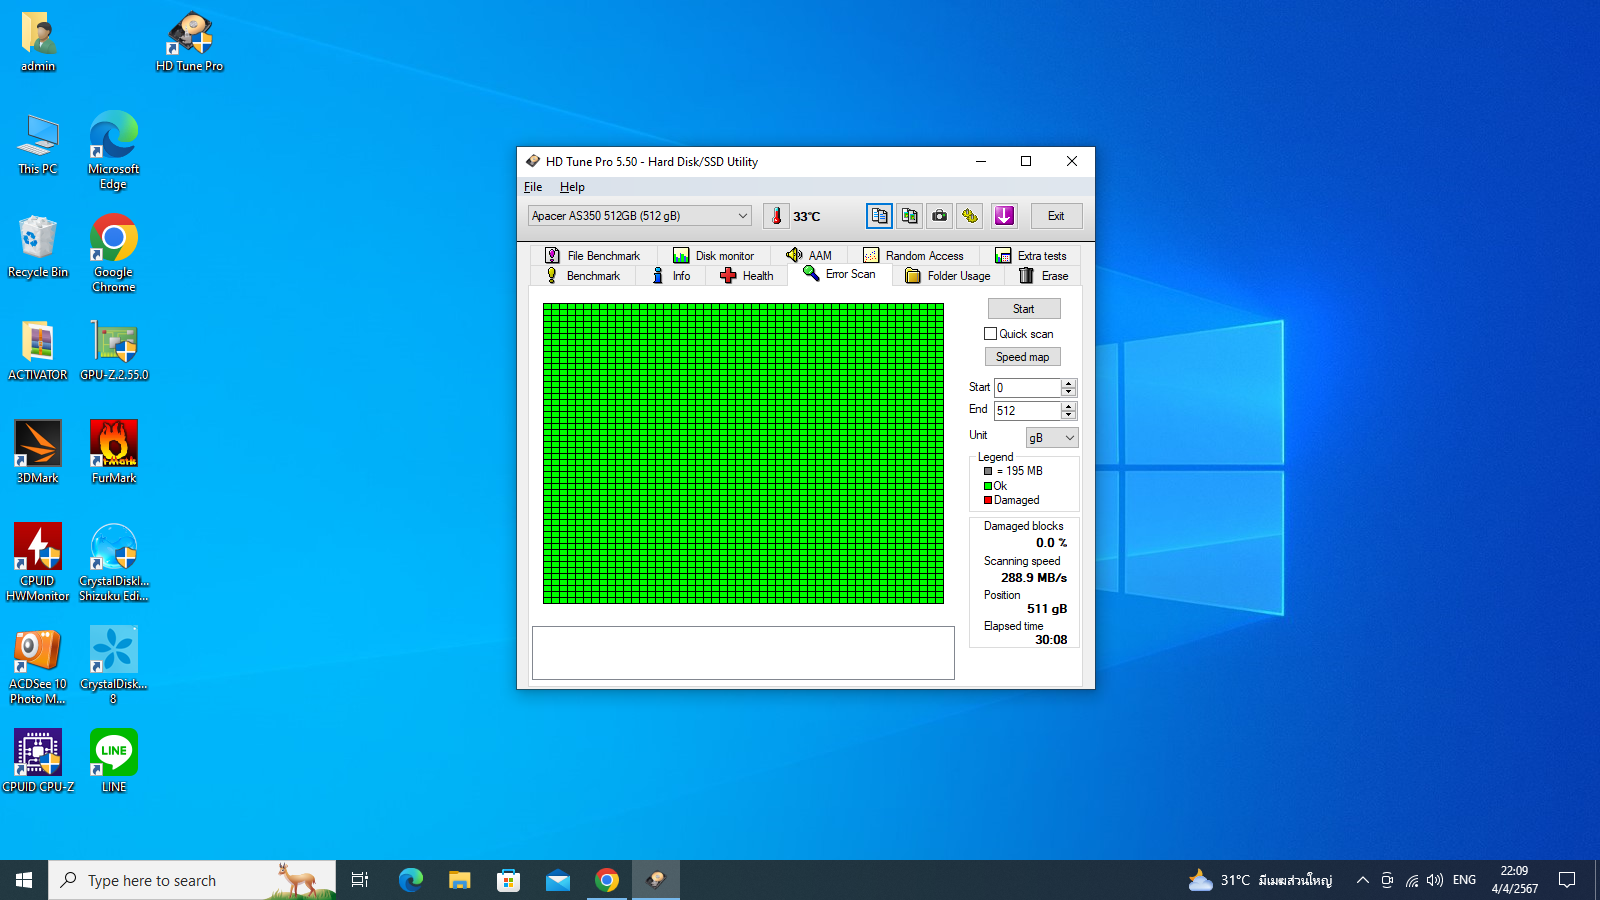Switch to the Benchmark tab

coord(583,276)
